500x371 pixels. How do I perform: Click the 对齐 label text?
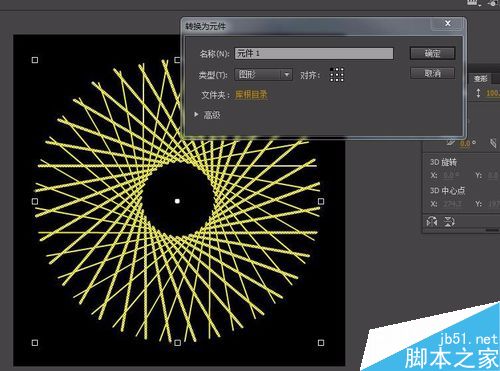click(x=310, y=76)
